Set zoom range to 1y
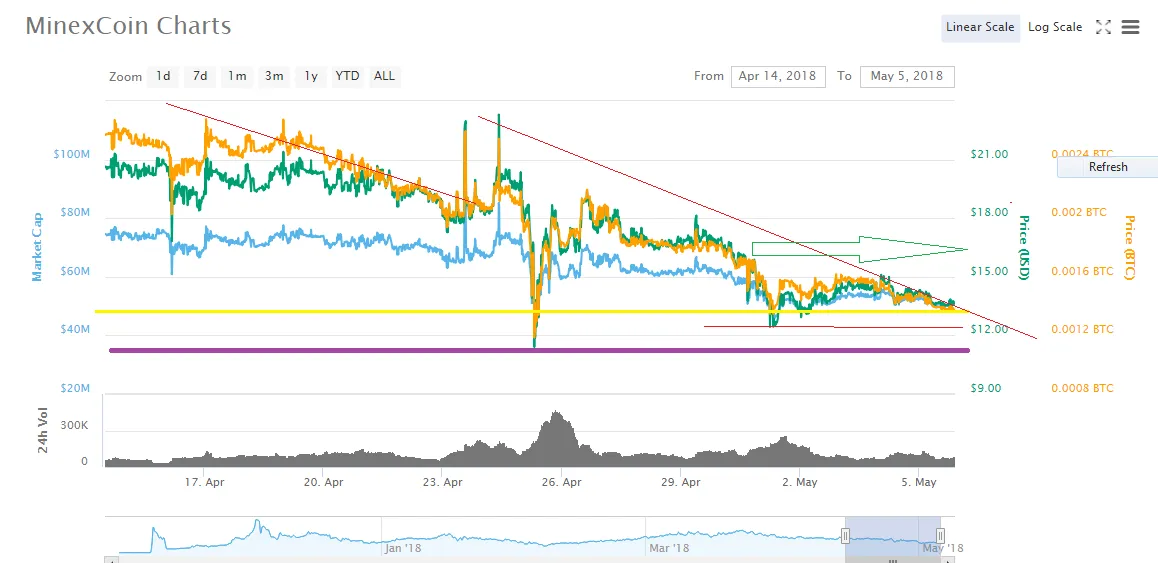Viewport: 1158px width, 563px height. tap(311, 76)
